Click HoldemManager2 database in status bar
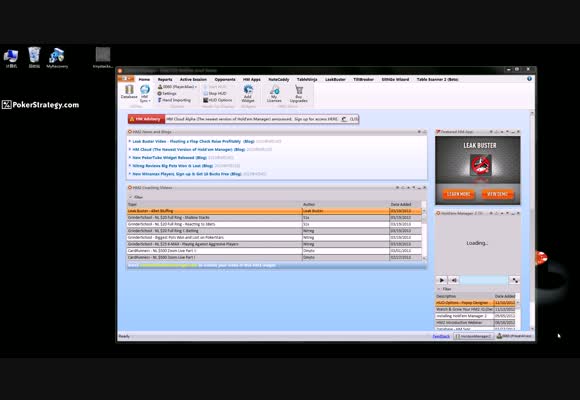 [473, 336]
